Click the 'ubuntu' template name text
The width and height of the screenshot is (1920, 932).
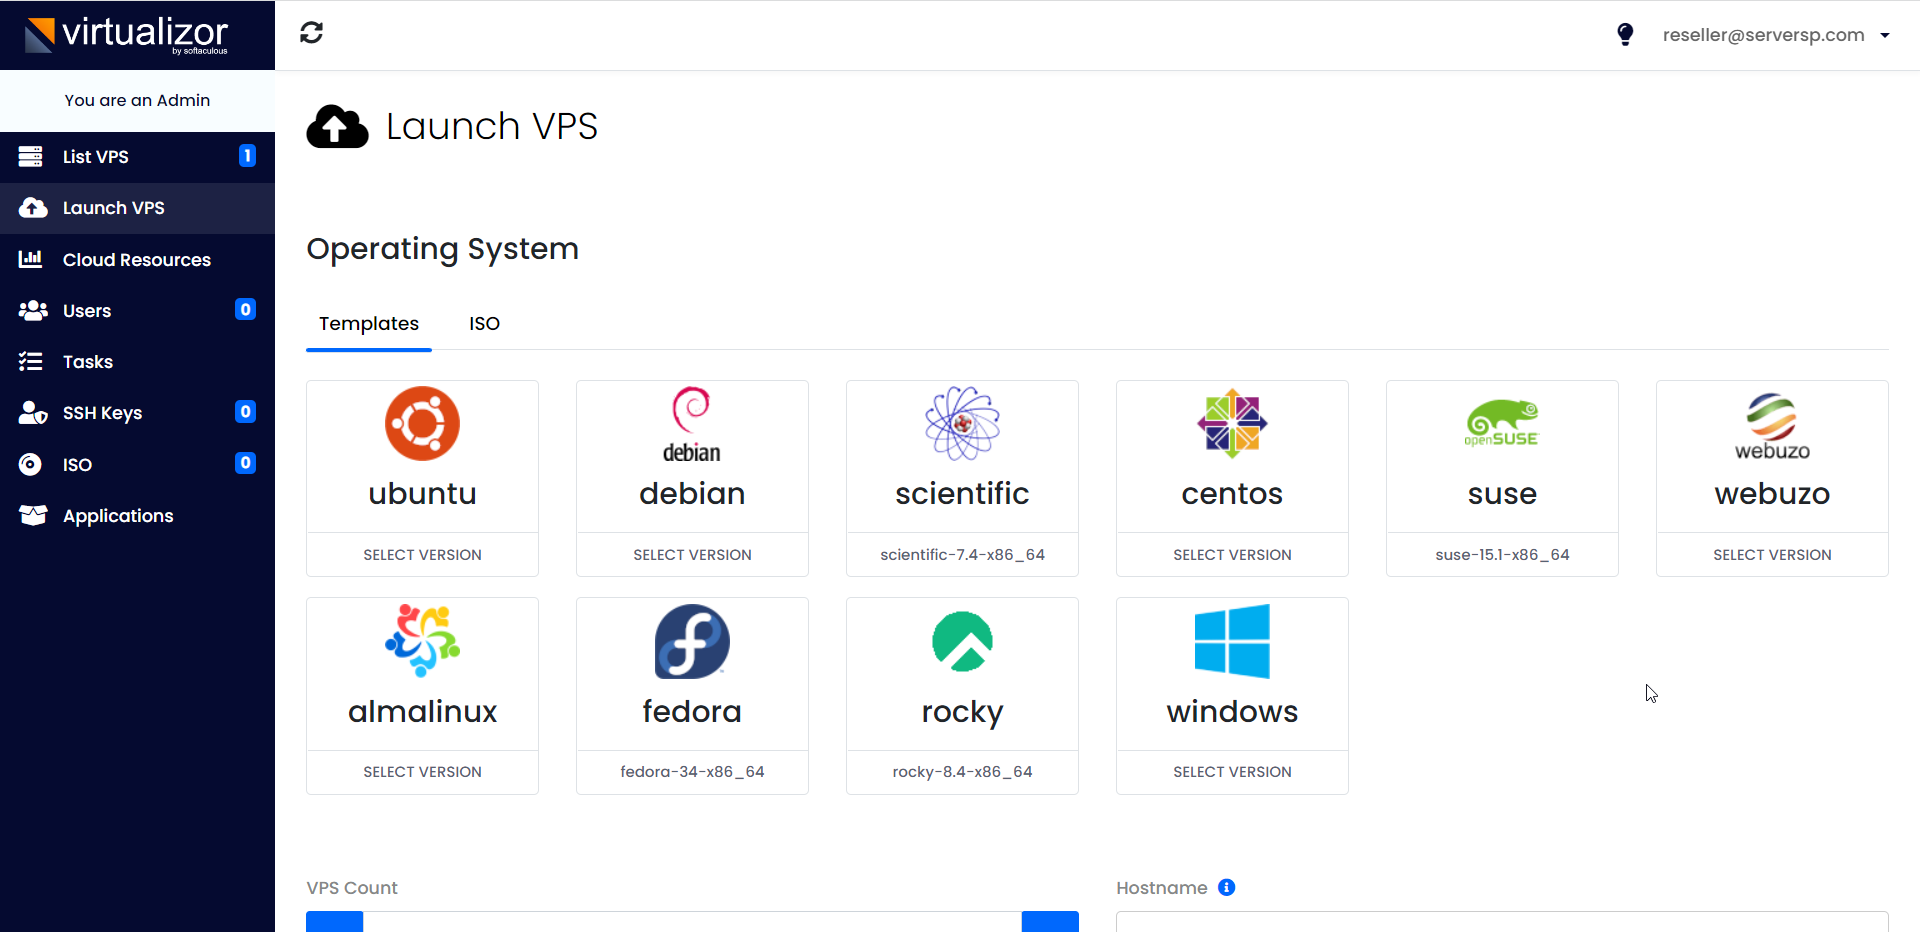422,494
